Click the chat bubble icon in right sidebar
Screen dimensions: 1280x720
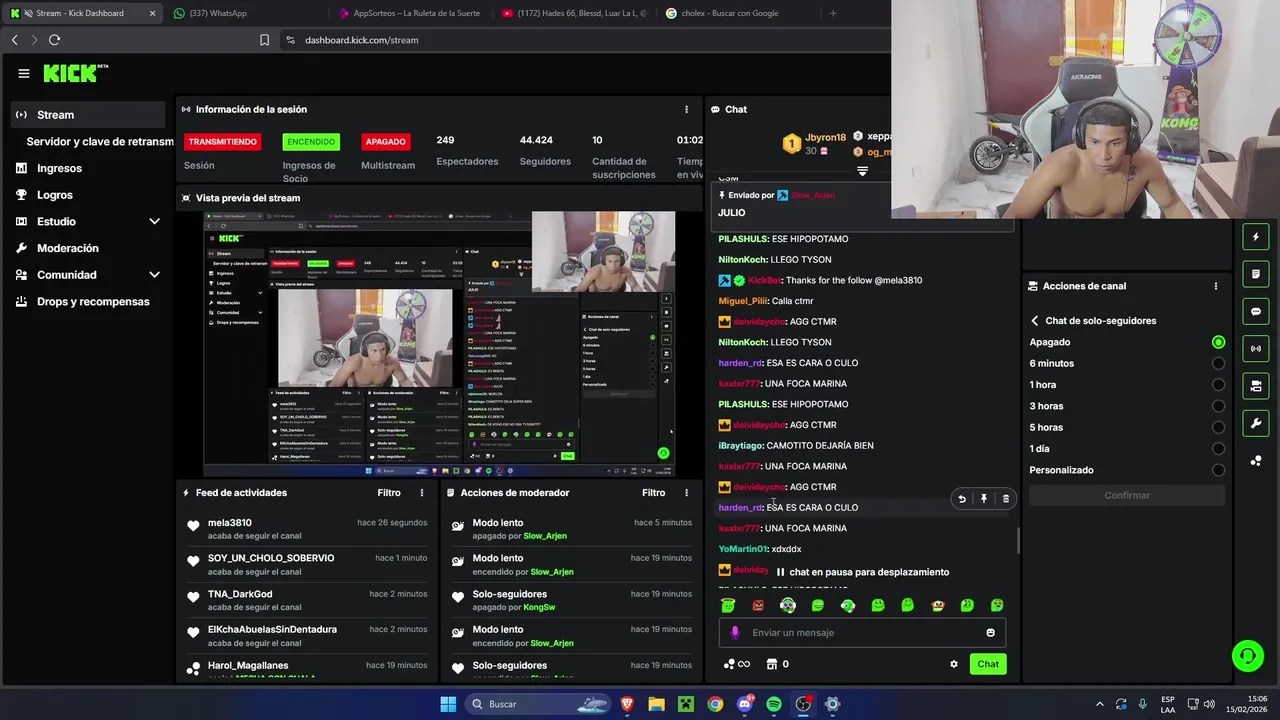point(1256,311)
